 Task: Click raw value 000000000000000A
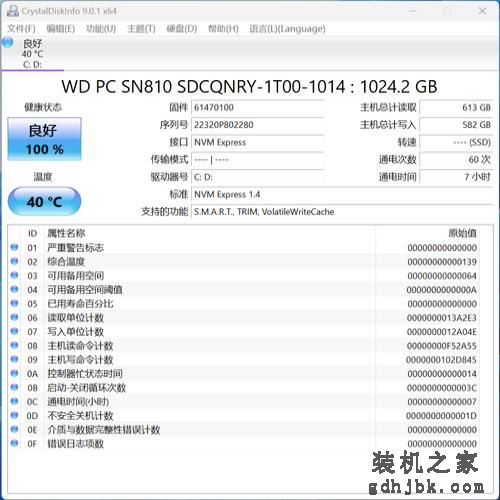(442, 290)
